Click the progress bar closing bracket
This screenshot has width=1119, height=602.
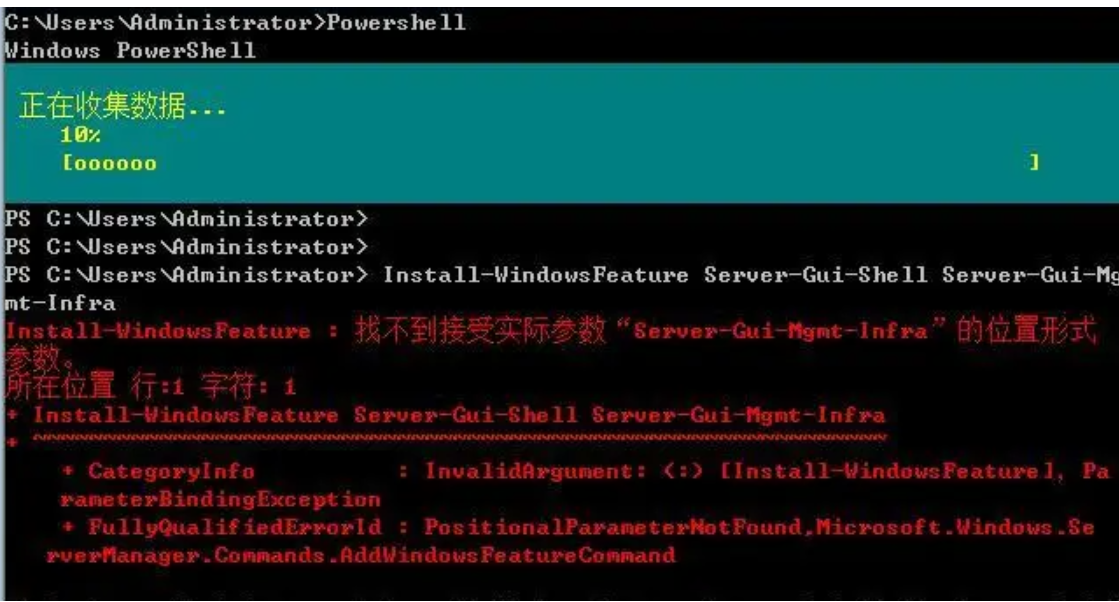[x=1033, y=163]
